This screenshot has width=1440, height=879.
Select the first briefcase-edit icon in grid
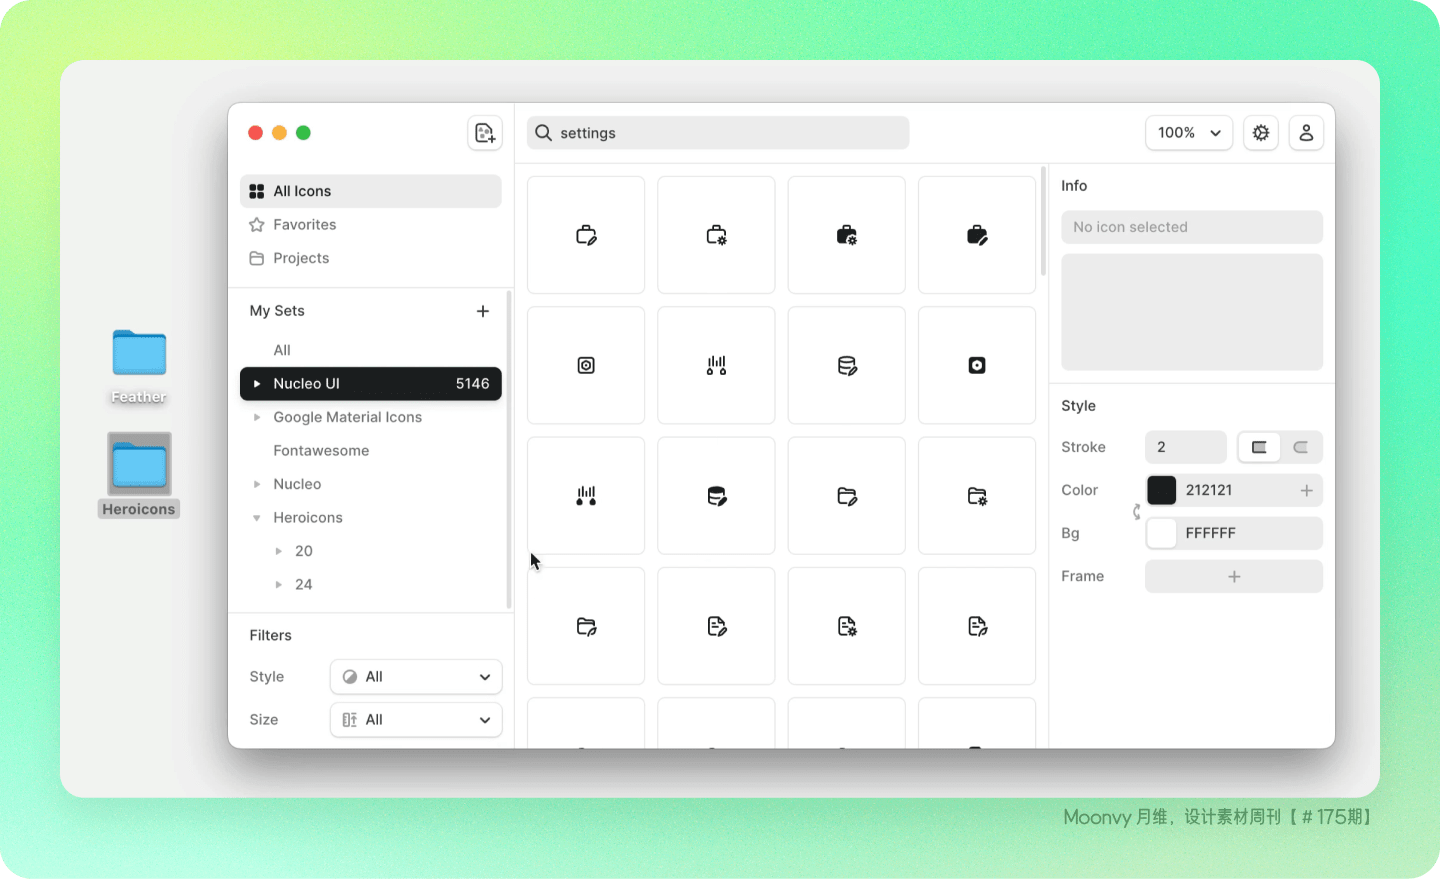click(586, 235)
